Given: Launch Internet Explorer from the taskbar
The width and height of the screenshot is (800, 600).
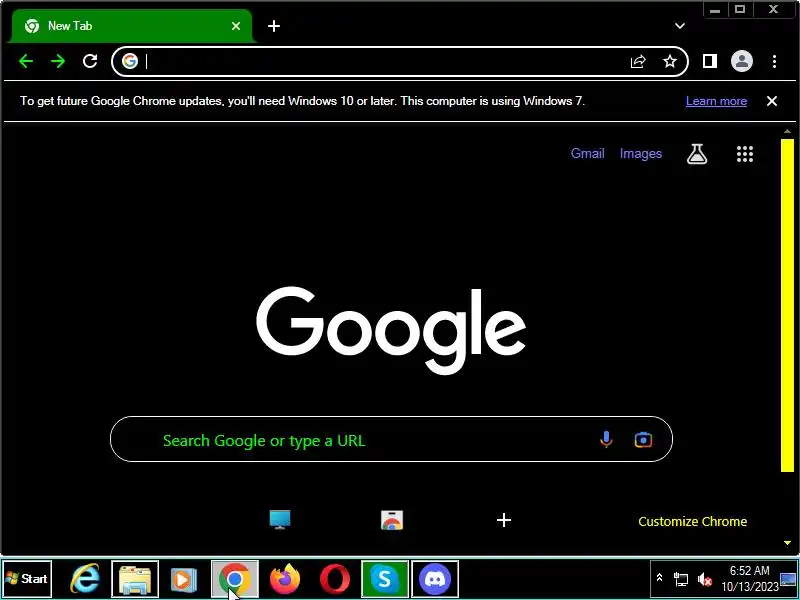Looking at the screenshot, I should tap(85, 579).
